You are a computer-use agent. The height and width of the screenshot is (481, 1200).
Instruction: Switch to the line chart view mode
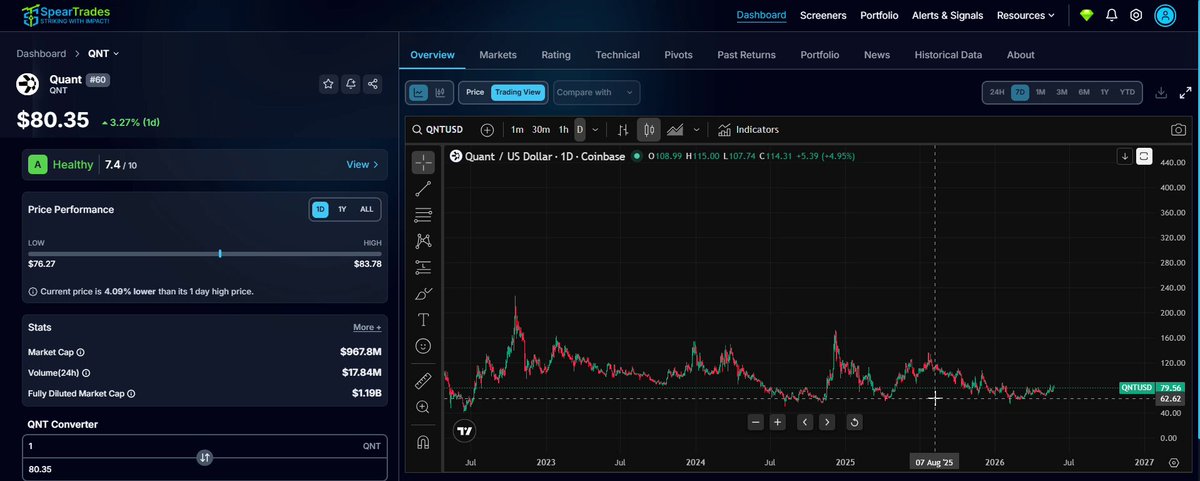419,92
